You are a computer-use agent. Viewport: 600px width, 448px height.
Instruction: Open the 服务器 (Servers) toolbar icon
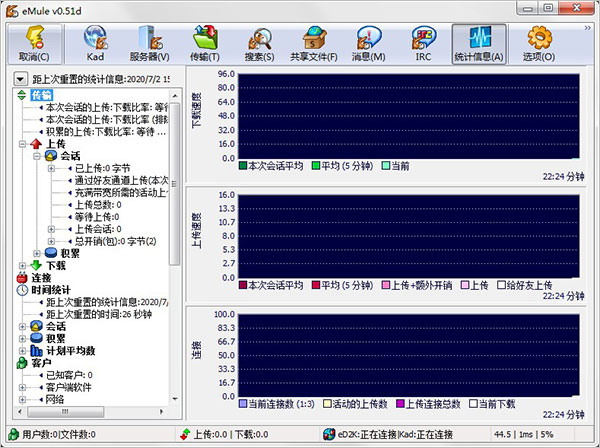click(x=147, y=43)
